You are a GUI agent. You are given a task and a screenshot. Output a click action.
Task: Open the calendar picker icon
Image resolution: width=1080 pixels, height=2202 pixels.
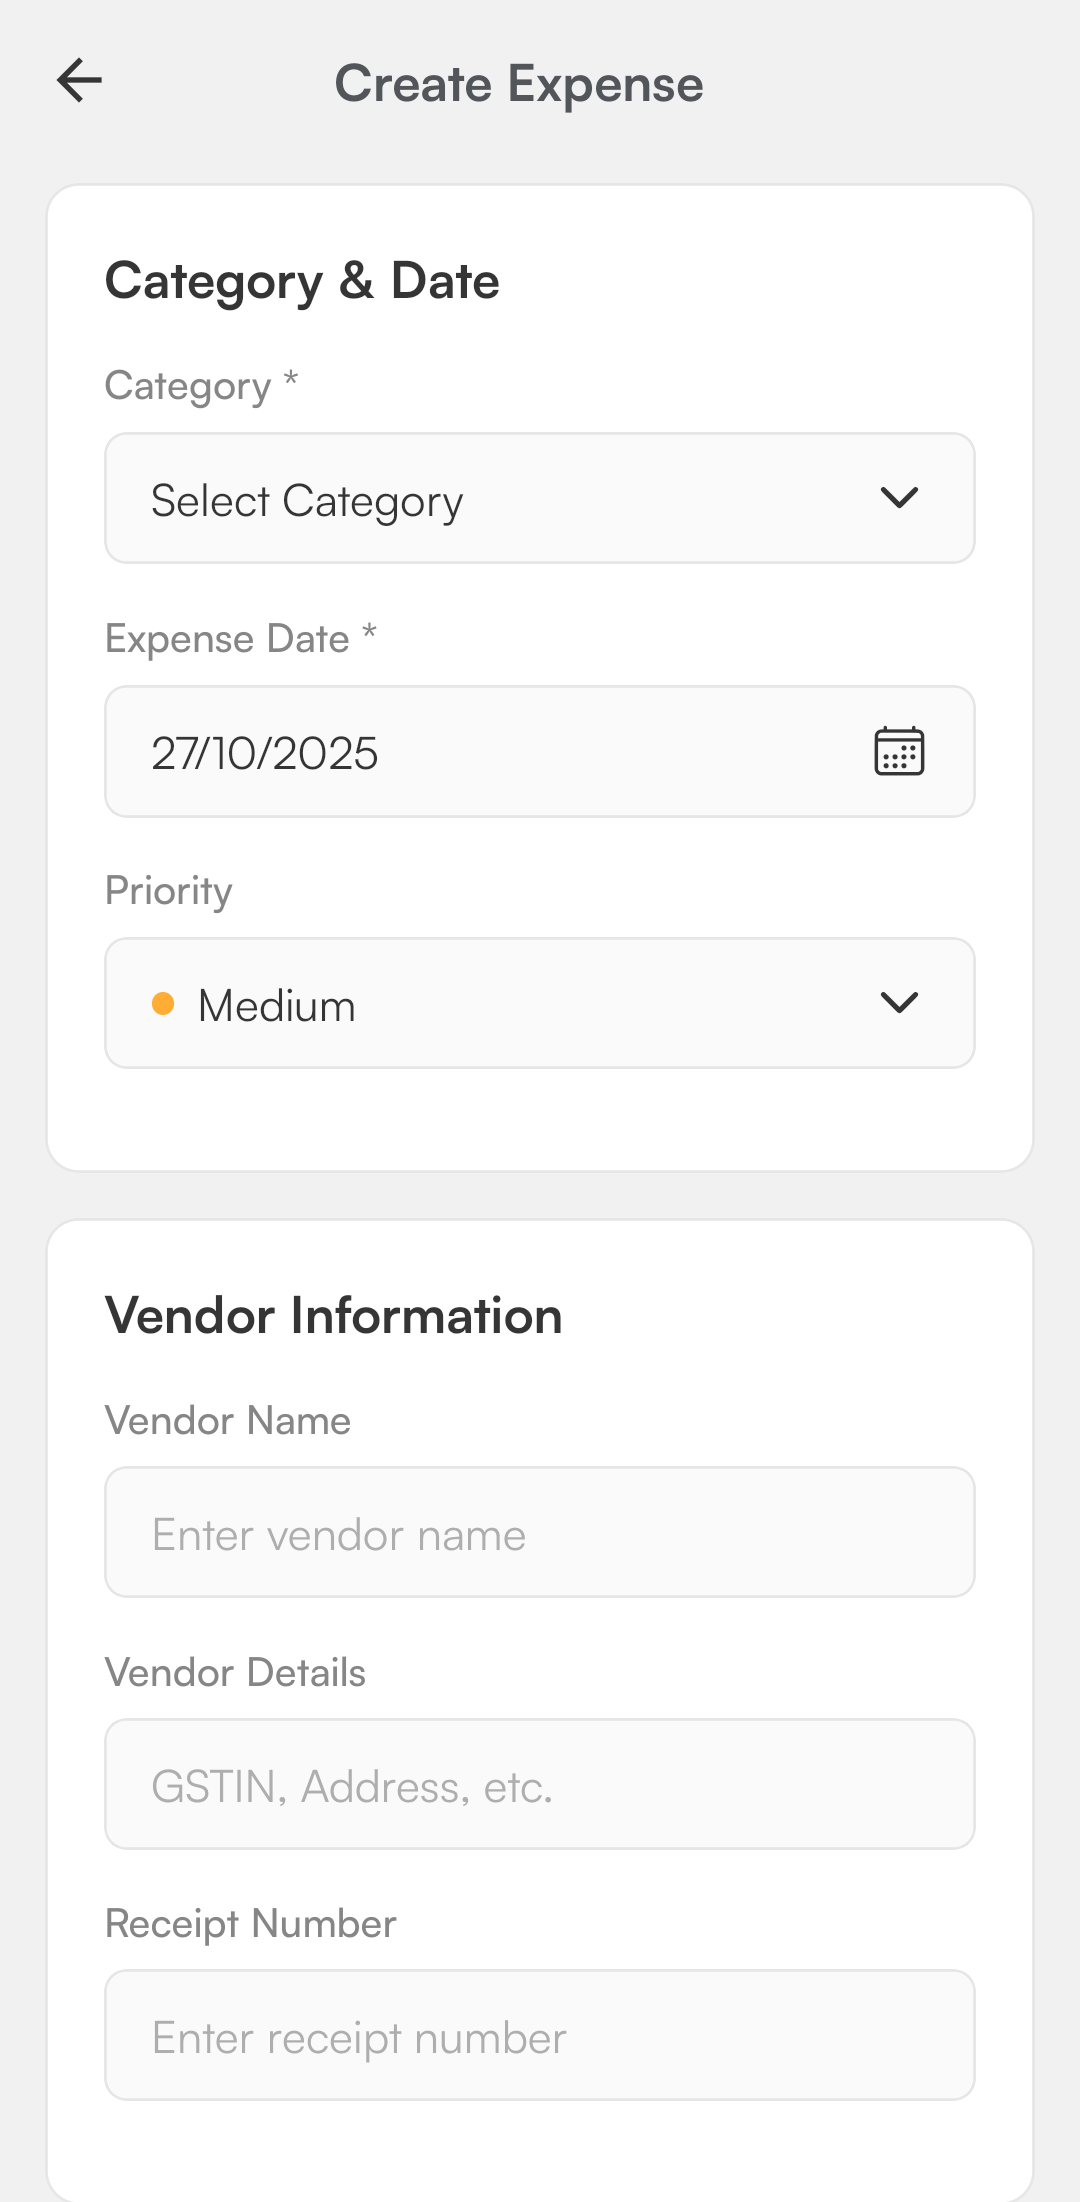point(899,752)
